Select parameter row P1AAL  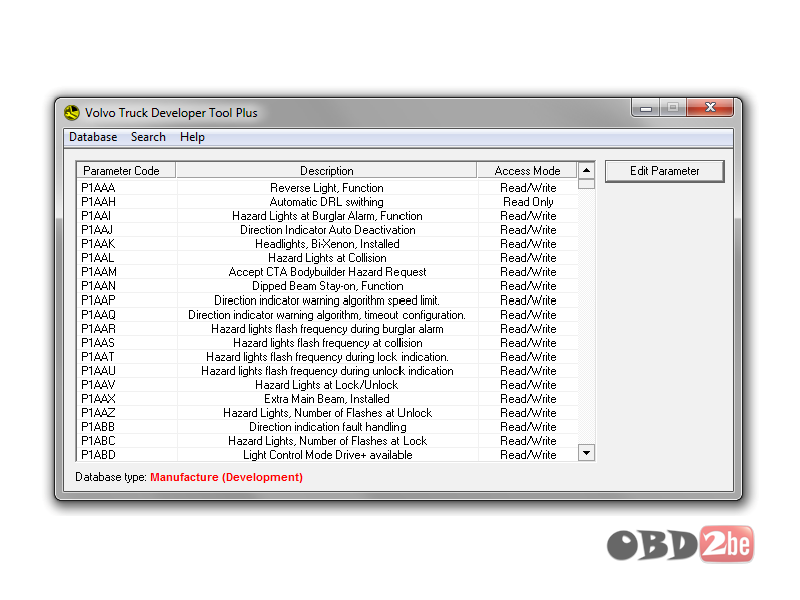pos(327,258)
